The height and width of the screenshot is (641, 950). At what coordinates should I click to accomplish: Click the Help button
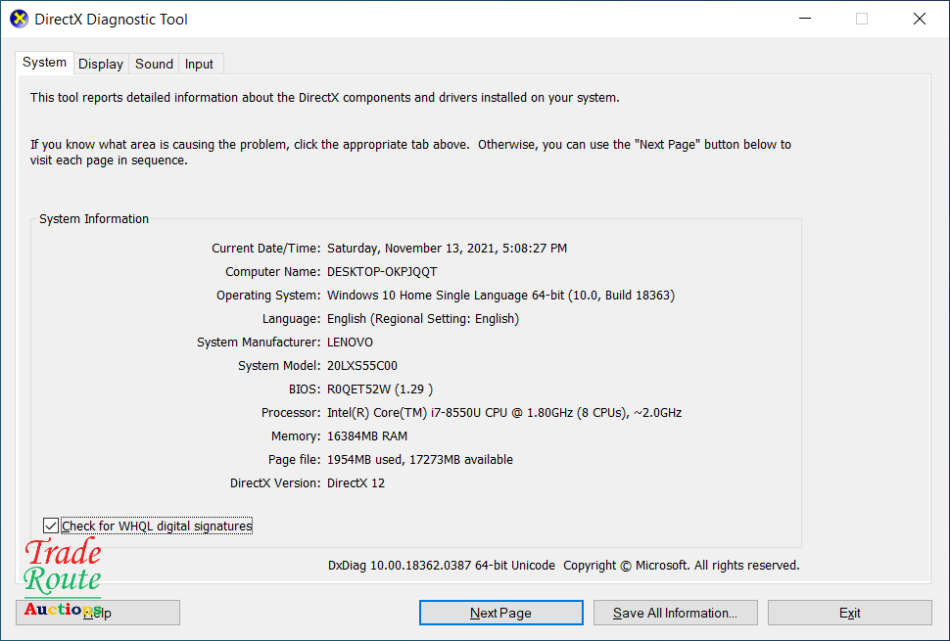click(97, 612)
